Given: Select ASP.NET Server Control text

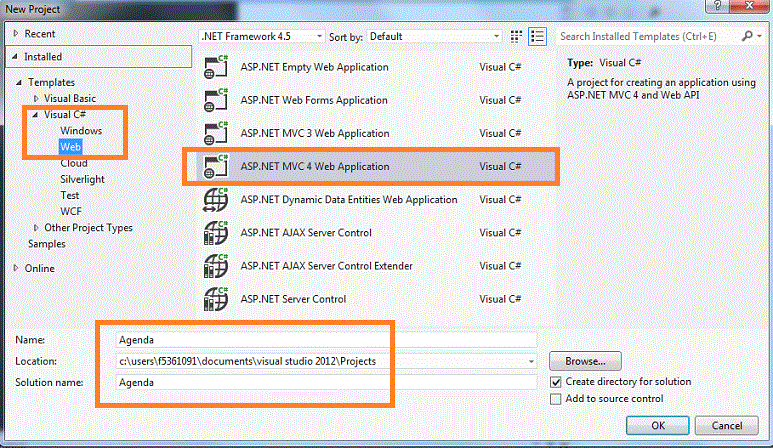Looking at the screenshot, I should click(x=293, y=299).
